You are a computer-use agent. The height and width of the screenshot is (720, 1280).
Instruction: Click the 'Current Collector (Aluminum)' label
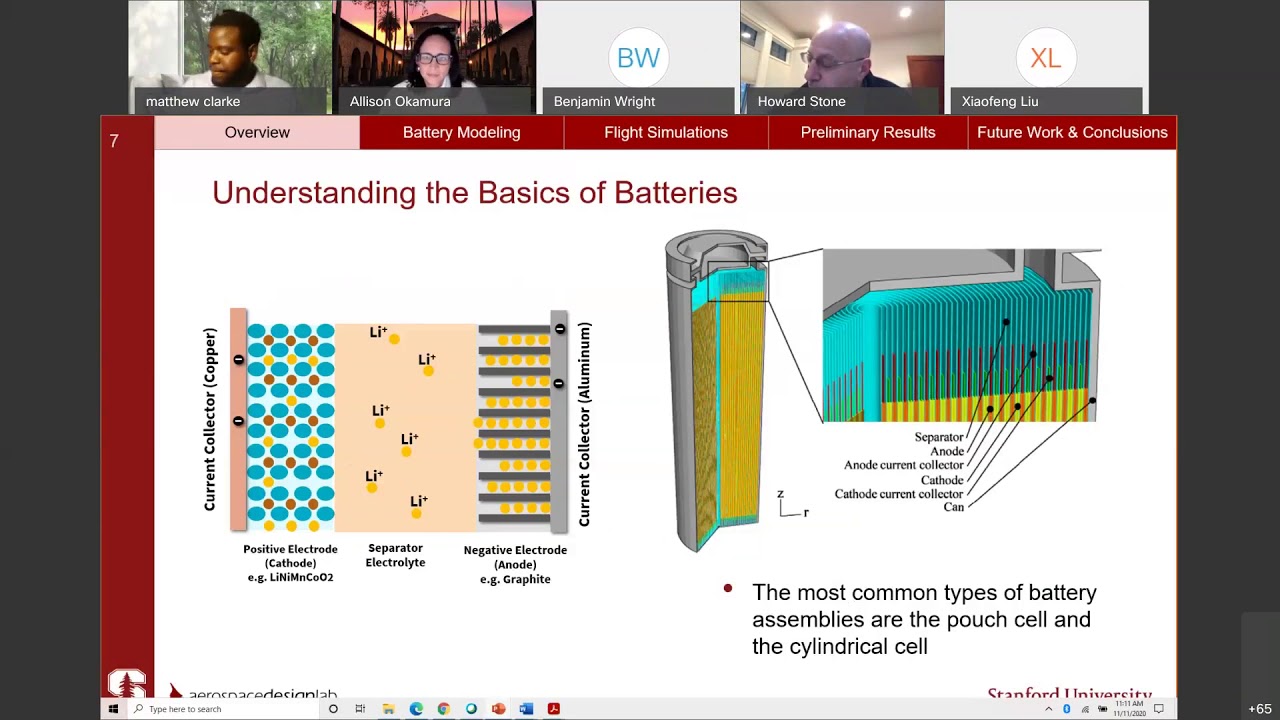tap(584, 424)
